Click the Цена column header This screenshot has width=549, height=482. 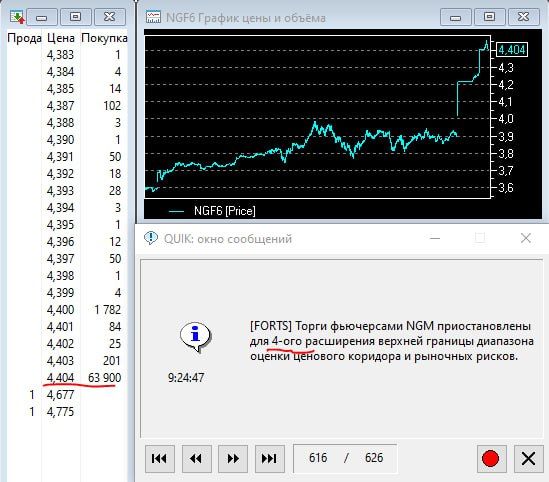[x=61, y=38]
